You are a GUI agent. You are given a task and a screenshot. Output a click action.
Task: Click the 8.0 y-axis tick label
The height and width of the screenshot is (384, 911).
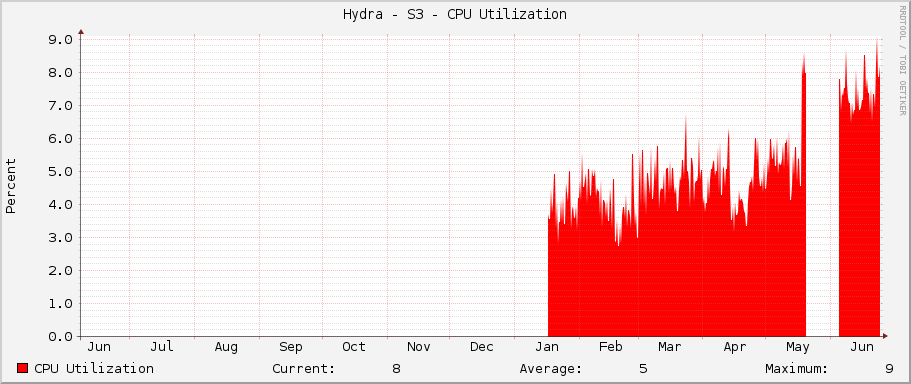click(60, 73)
